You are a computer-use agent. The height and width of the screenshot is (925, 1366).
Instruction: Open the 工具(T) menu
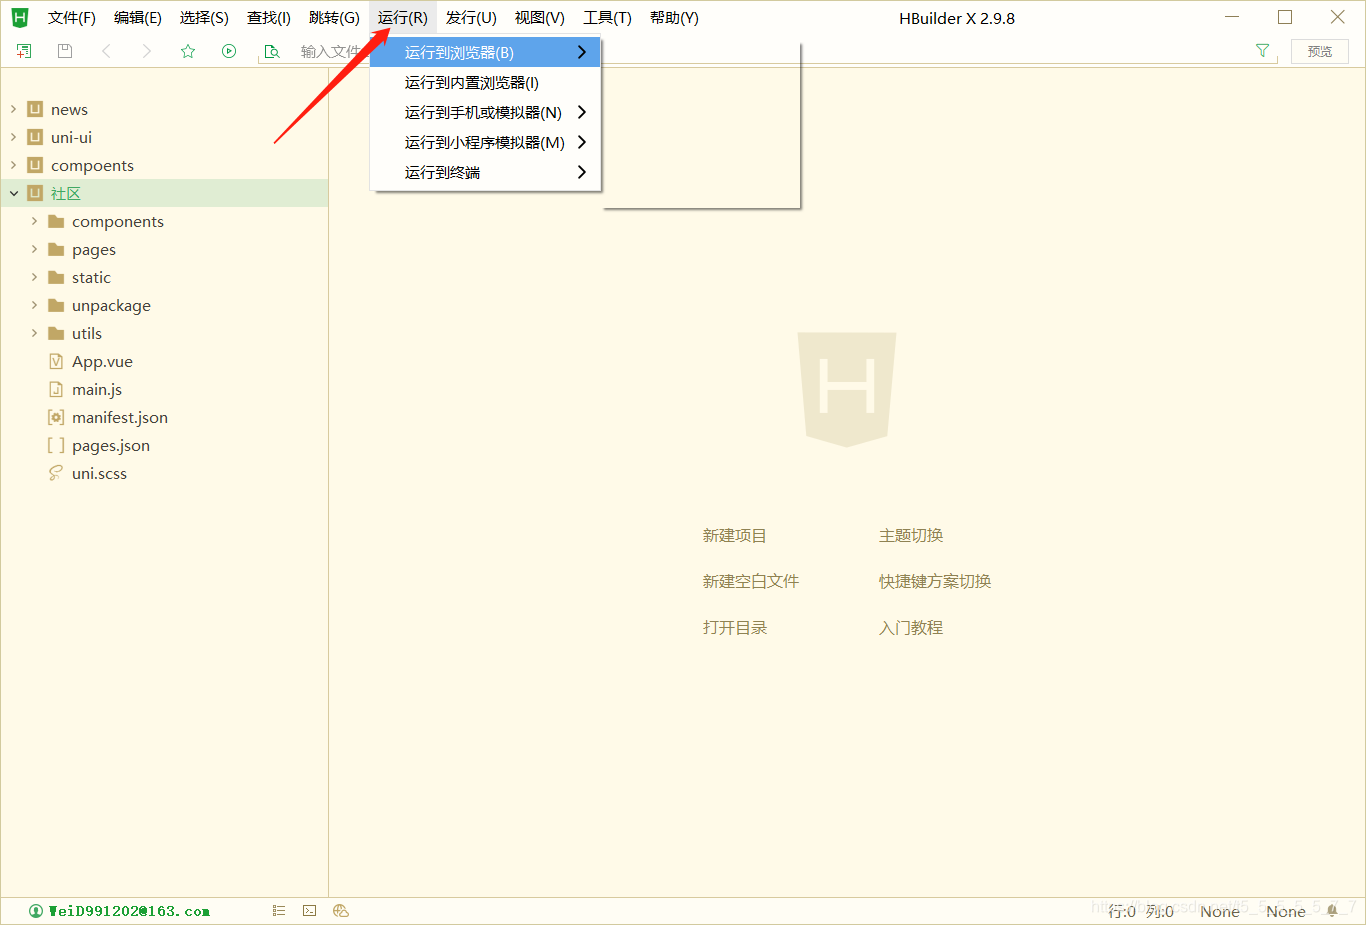tap(608, 18)
